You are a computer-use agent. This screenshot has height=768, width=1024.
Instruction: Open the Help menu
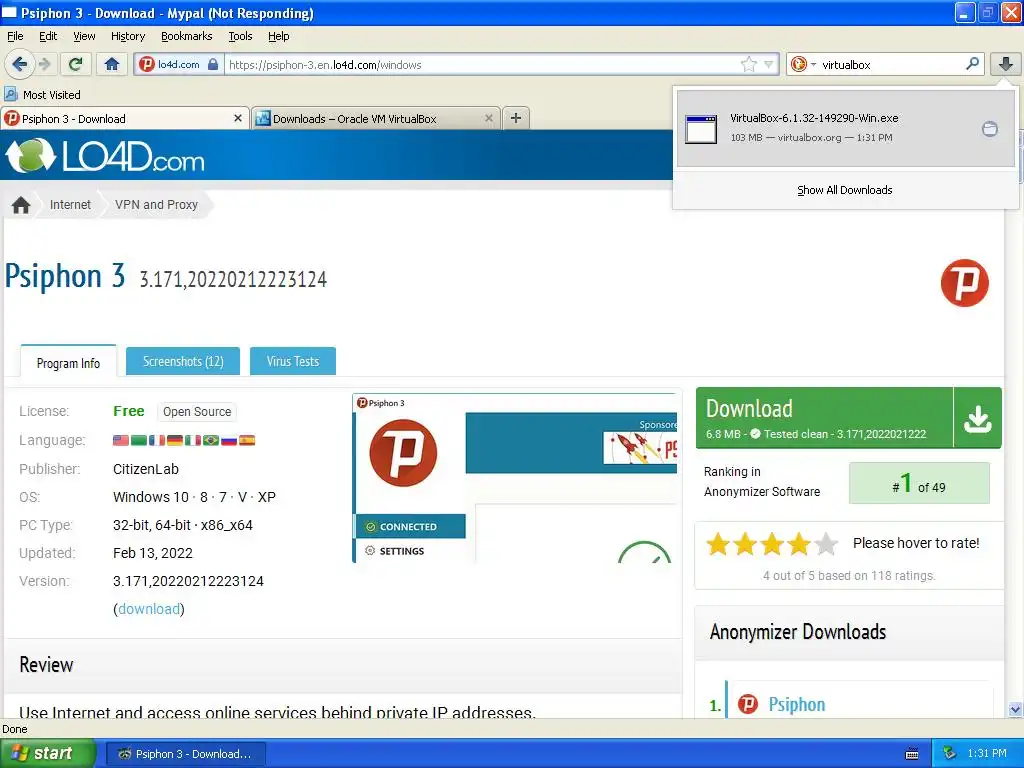coord(278,36)
